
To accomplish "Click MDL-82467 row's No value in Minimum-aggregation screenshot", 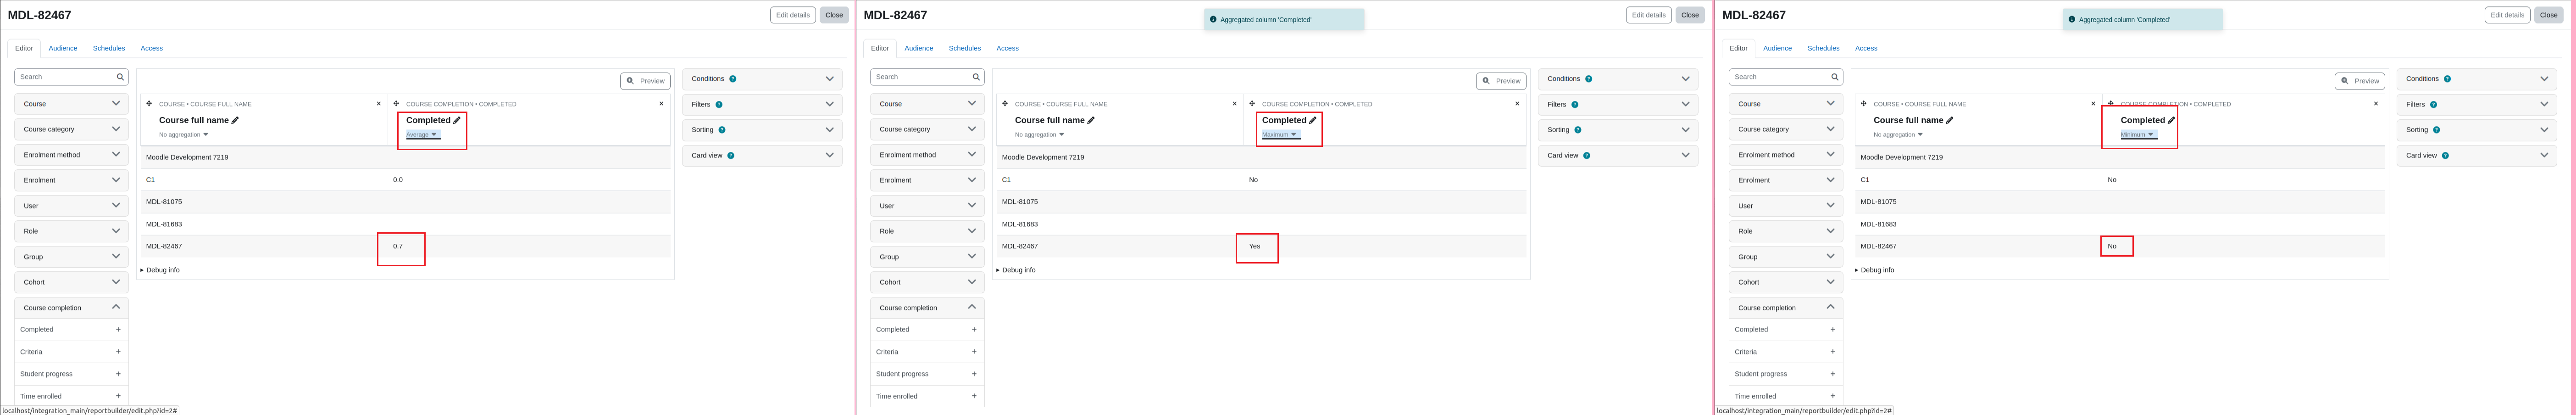I will pos(2112,246).
